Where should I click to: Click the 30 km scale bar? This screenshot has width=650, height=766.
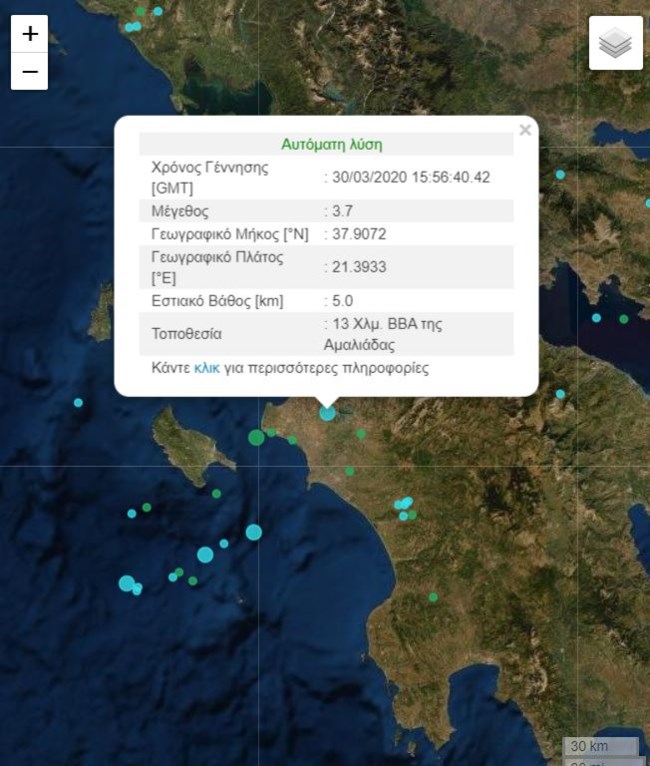coord(600,746)
